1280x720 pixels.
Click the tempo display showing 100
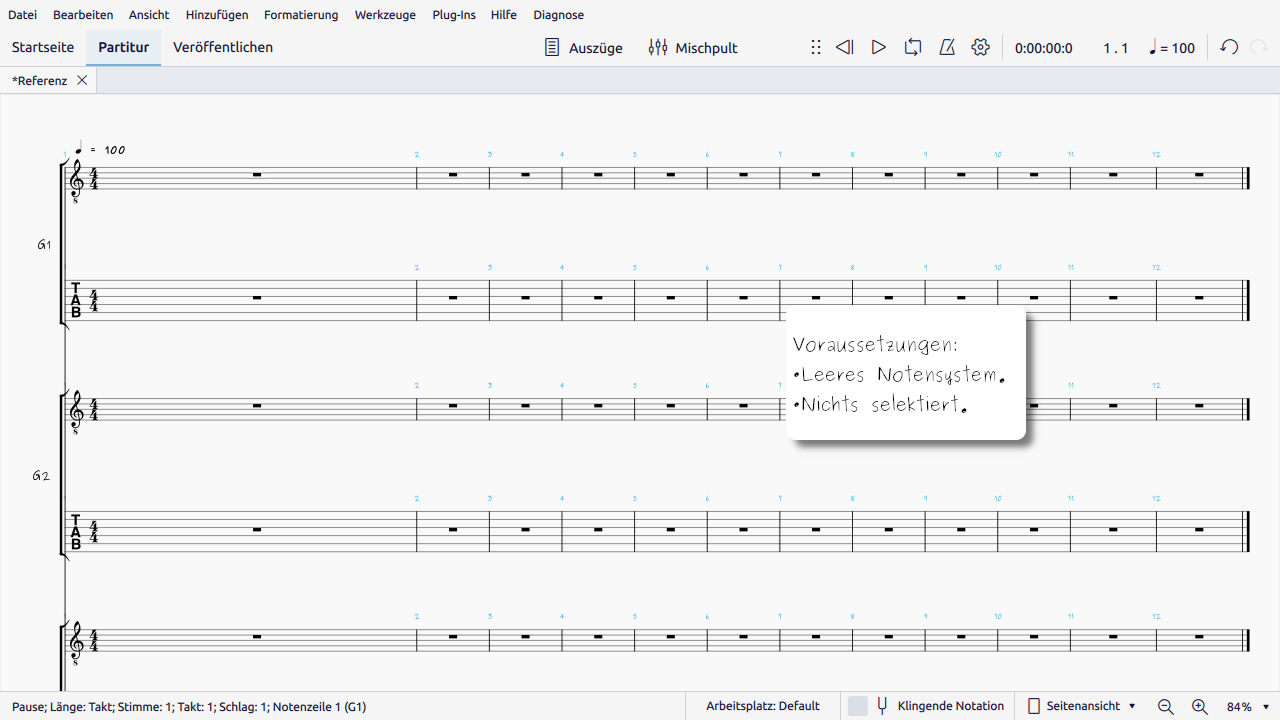pyautogui.click(x=1172, y=47)
